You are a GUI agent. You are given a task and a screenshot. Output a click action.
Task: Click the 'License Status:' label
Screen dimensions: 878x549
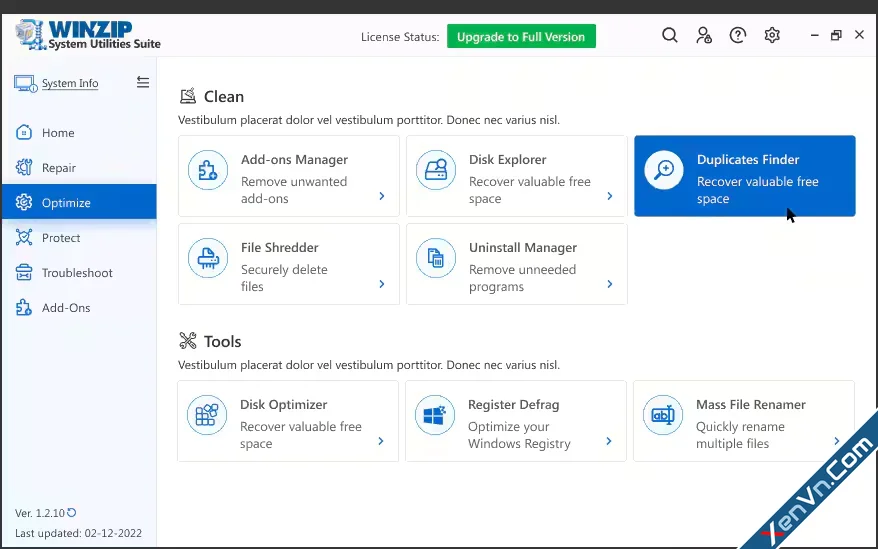(400, 37)
